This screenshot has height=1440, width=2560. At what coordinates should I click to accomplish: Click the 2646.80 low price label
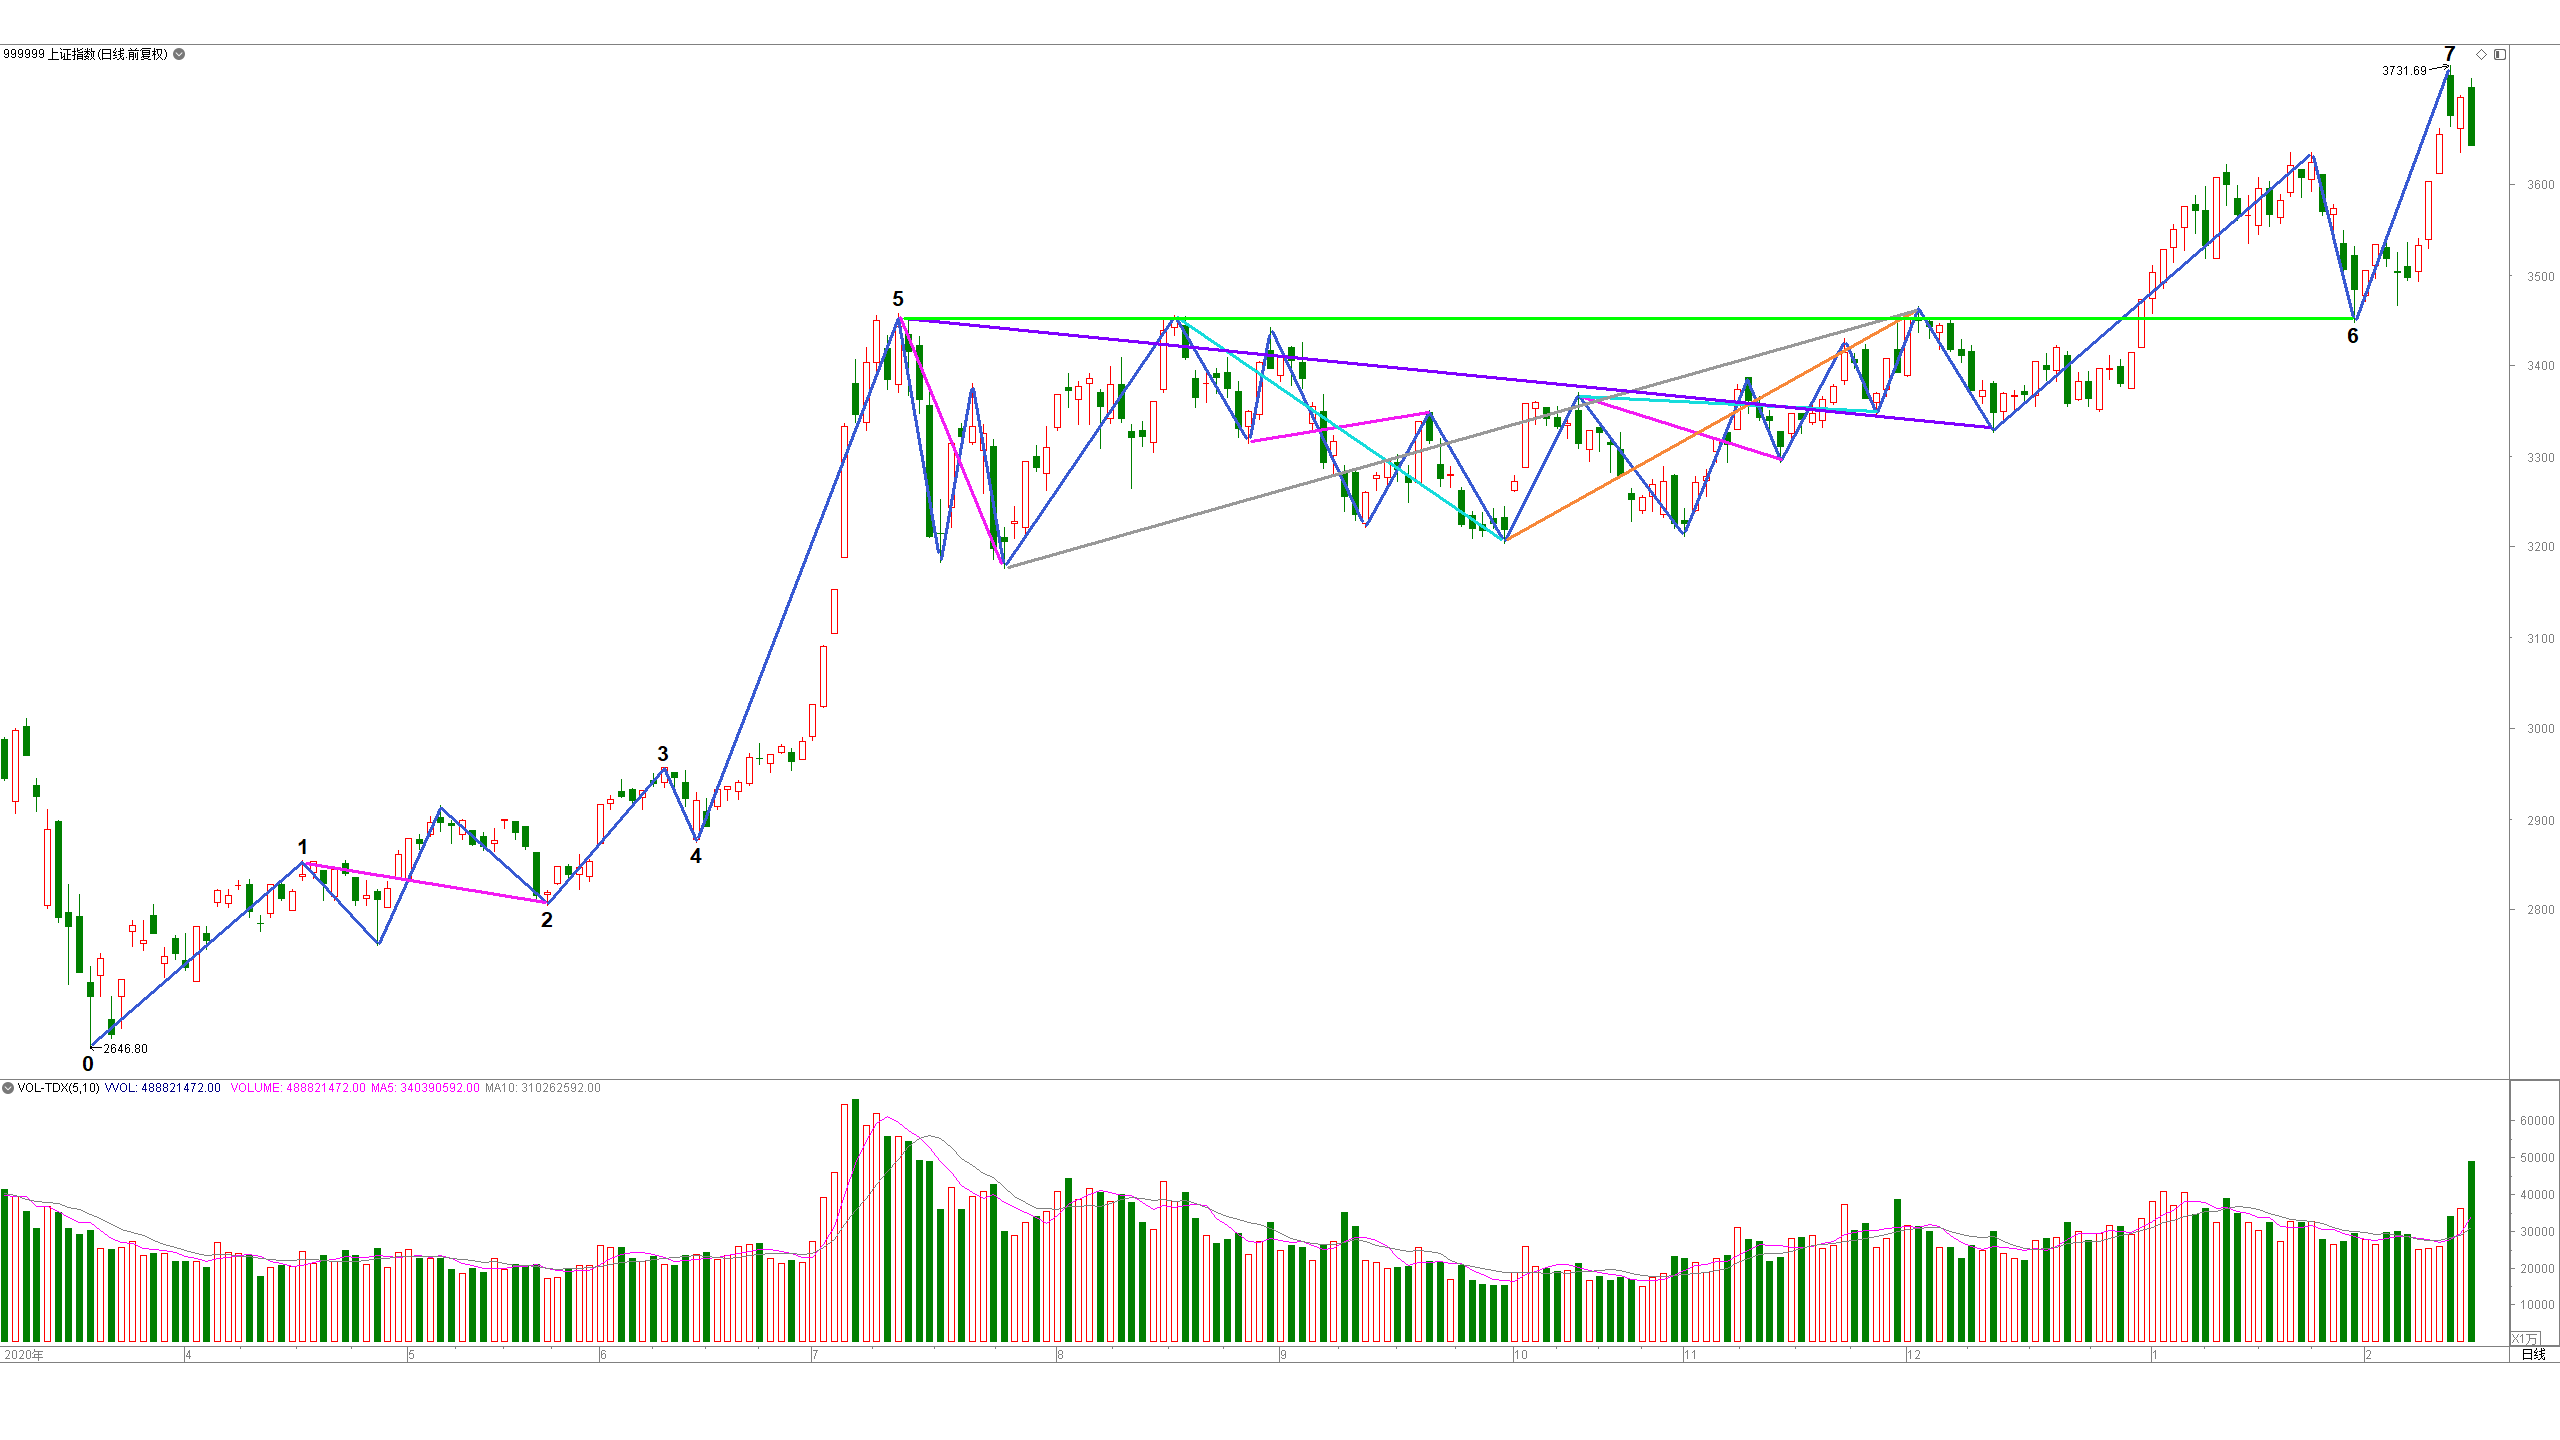tap(125, 1049)
